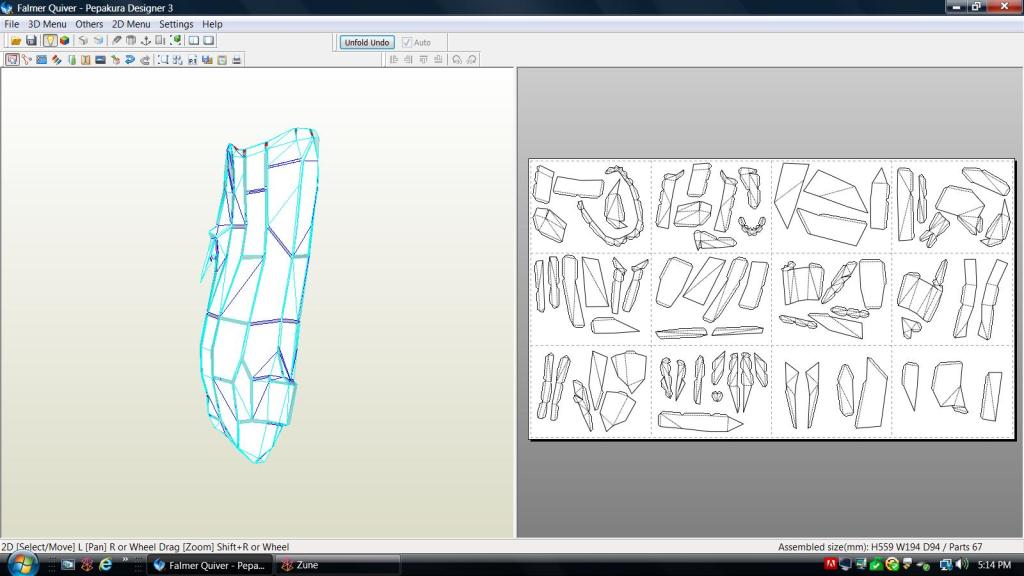
Task: Click the rotate clockwise icon
Action: (472, 59)
